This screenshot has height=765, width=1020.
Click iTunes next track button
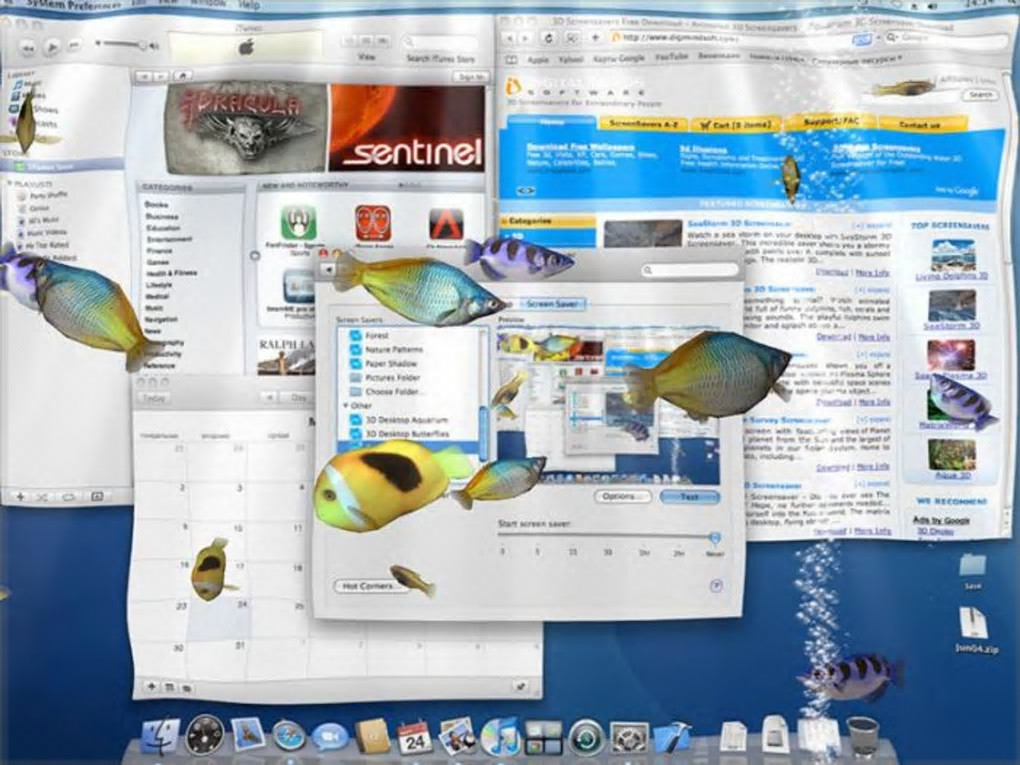coord(75,46)
